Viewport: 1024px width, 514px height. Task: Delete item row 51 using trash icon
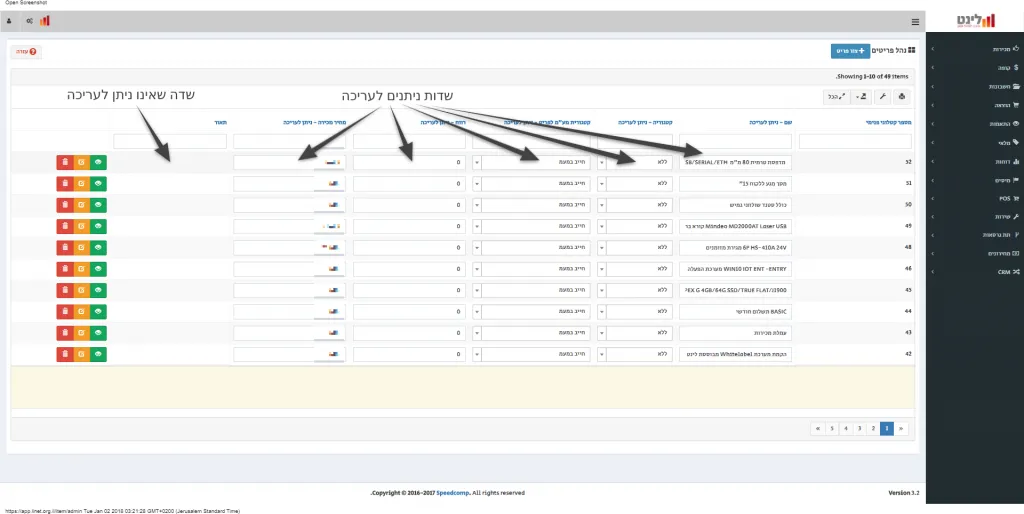tap(65, 184)
